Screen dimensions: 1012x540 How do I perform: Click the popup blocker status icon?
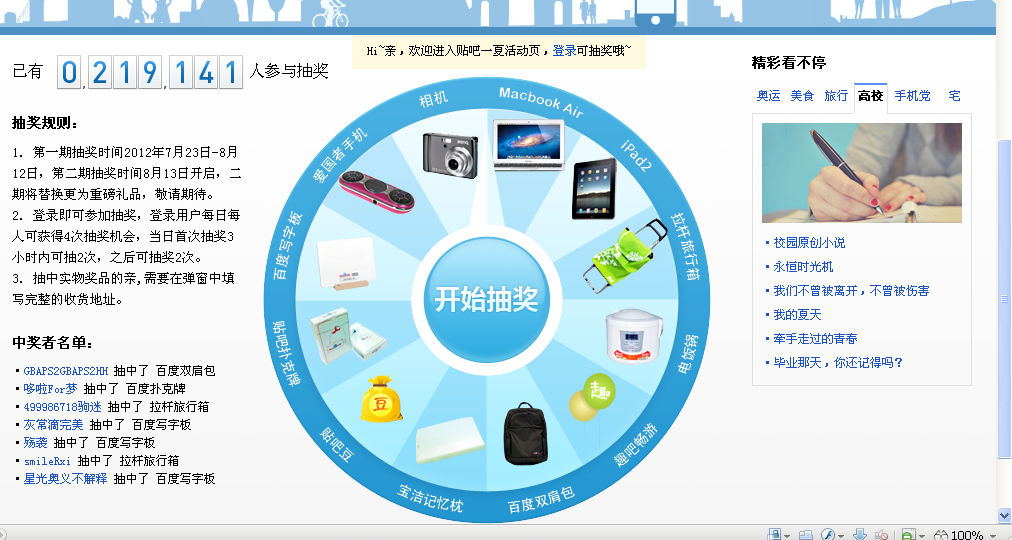[x=909, y=534]
